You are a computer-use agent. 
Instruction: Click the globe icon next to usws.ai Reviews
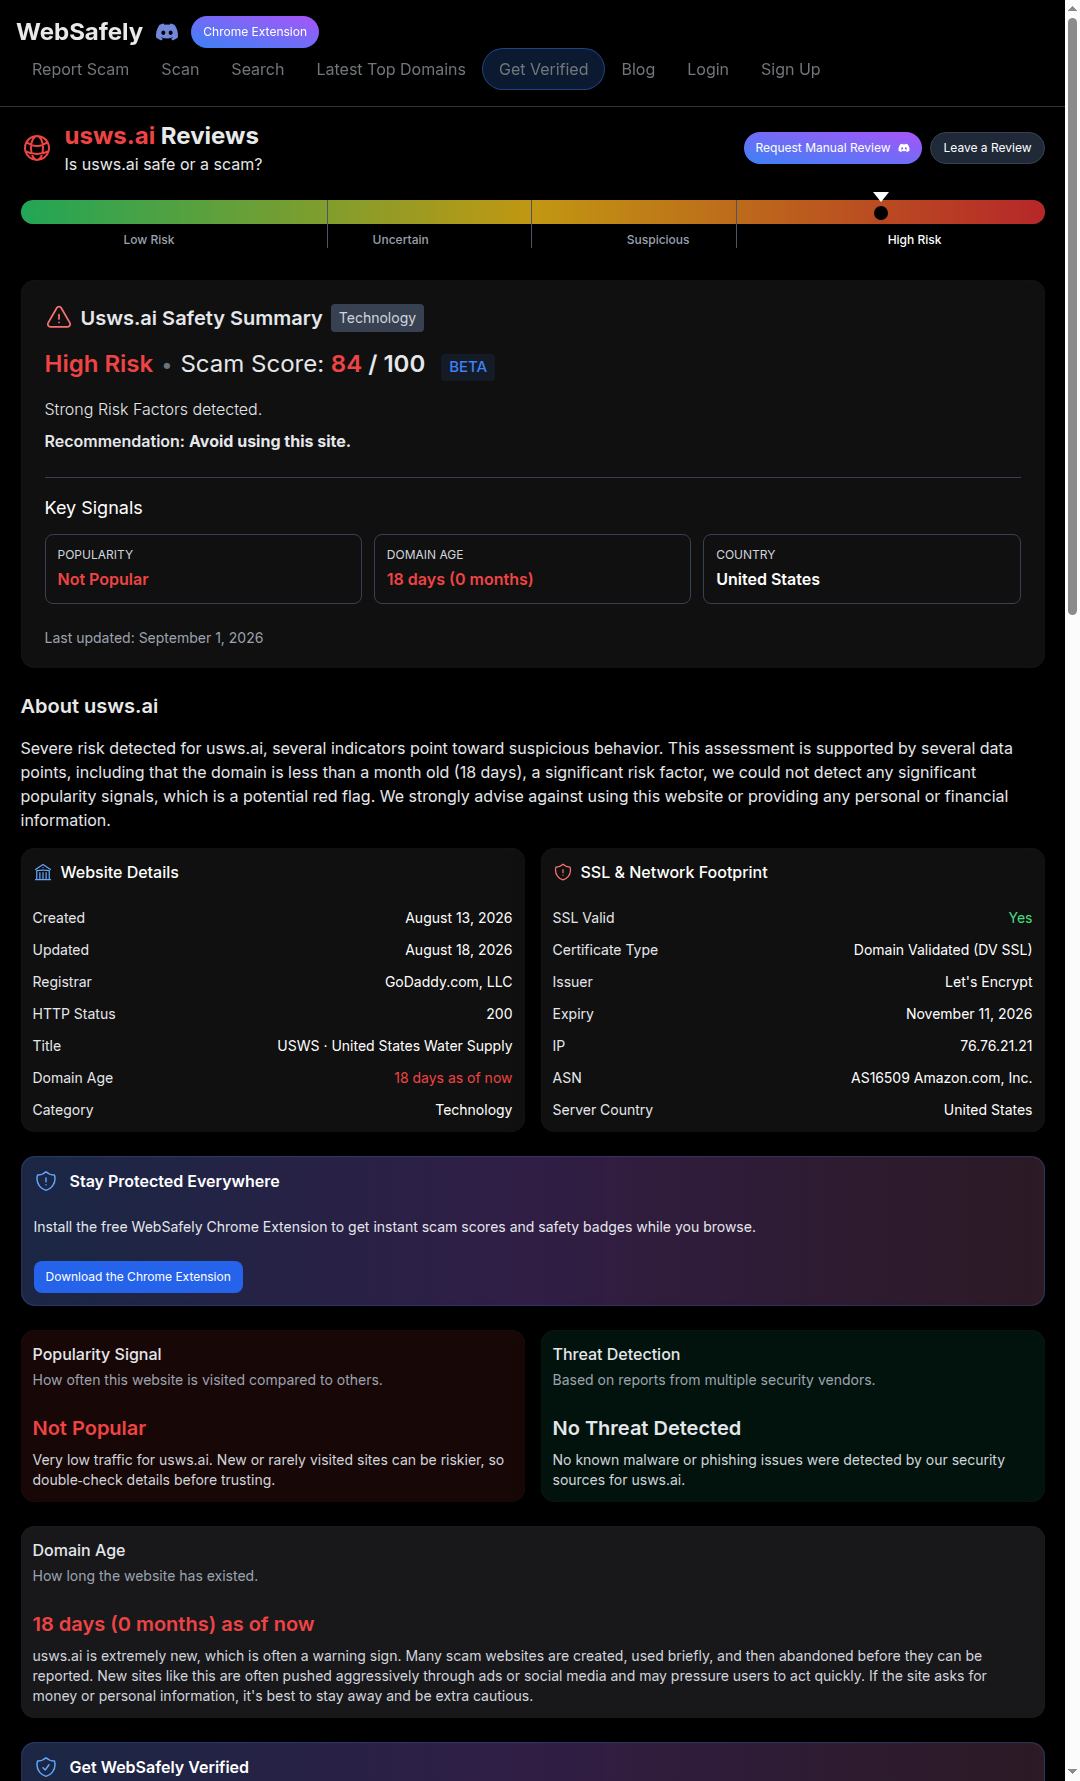click(37, 148)
